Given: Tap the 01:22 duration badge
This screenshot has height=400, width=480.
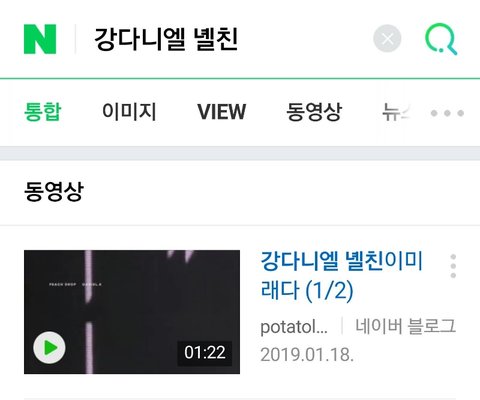Looking at the screenshot, I should [x=205, y=352].
